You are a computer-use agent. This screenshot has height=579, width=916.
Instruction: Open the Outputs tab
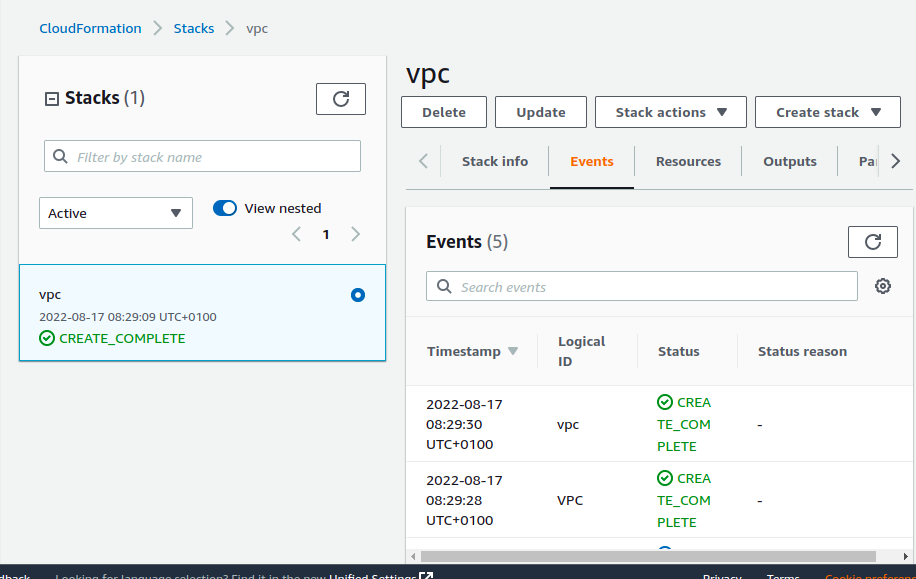point(790,161)
